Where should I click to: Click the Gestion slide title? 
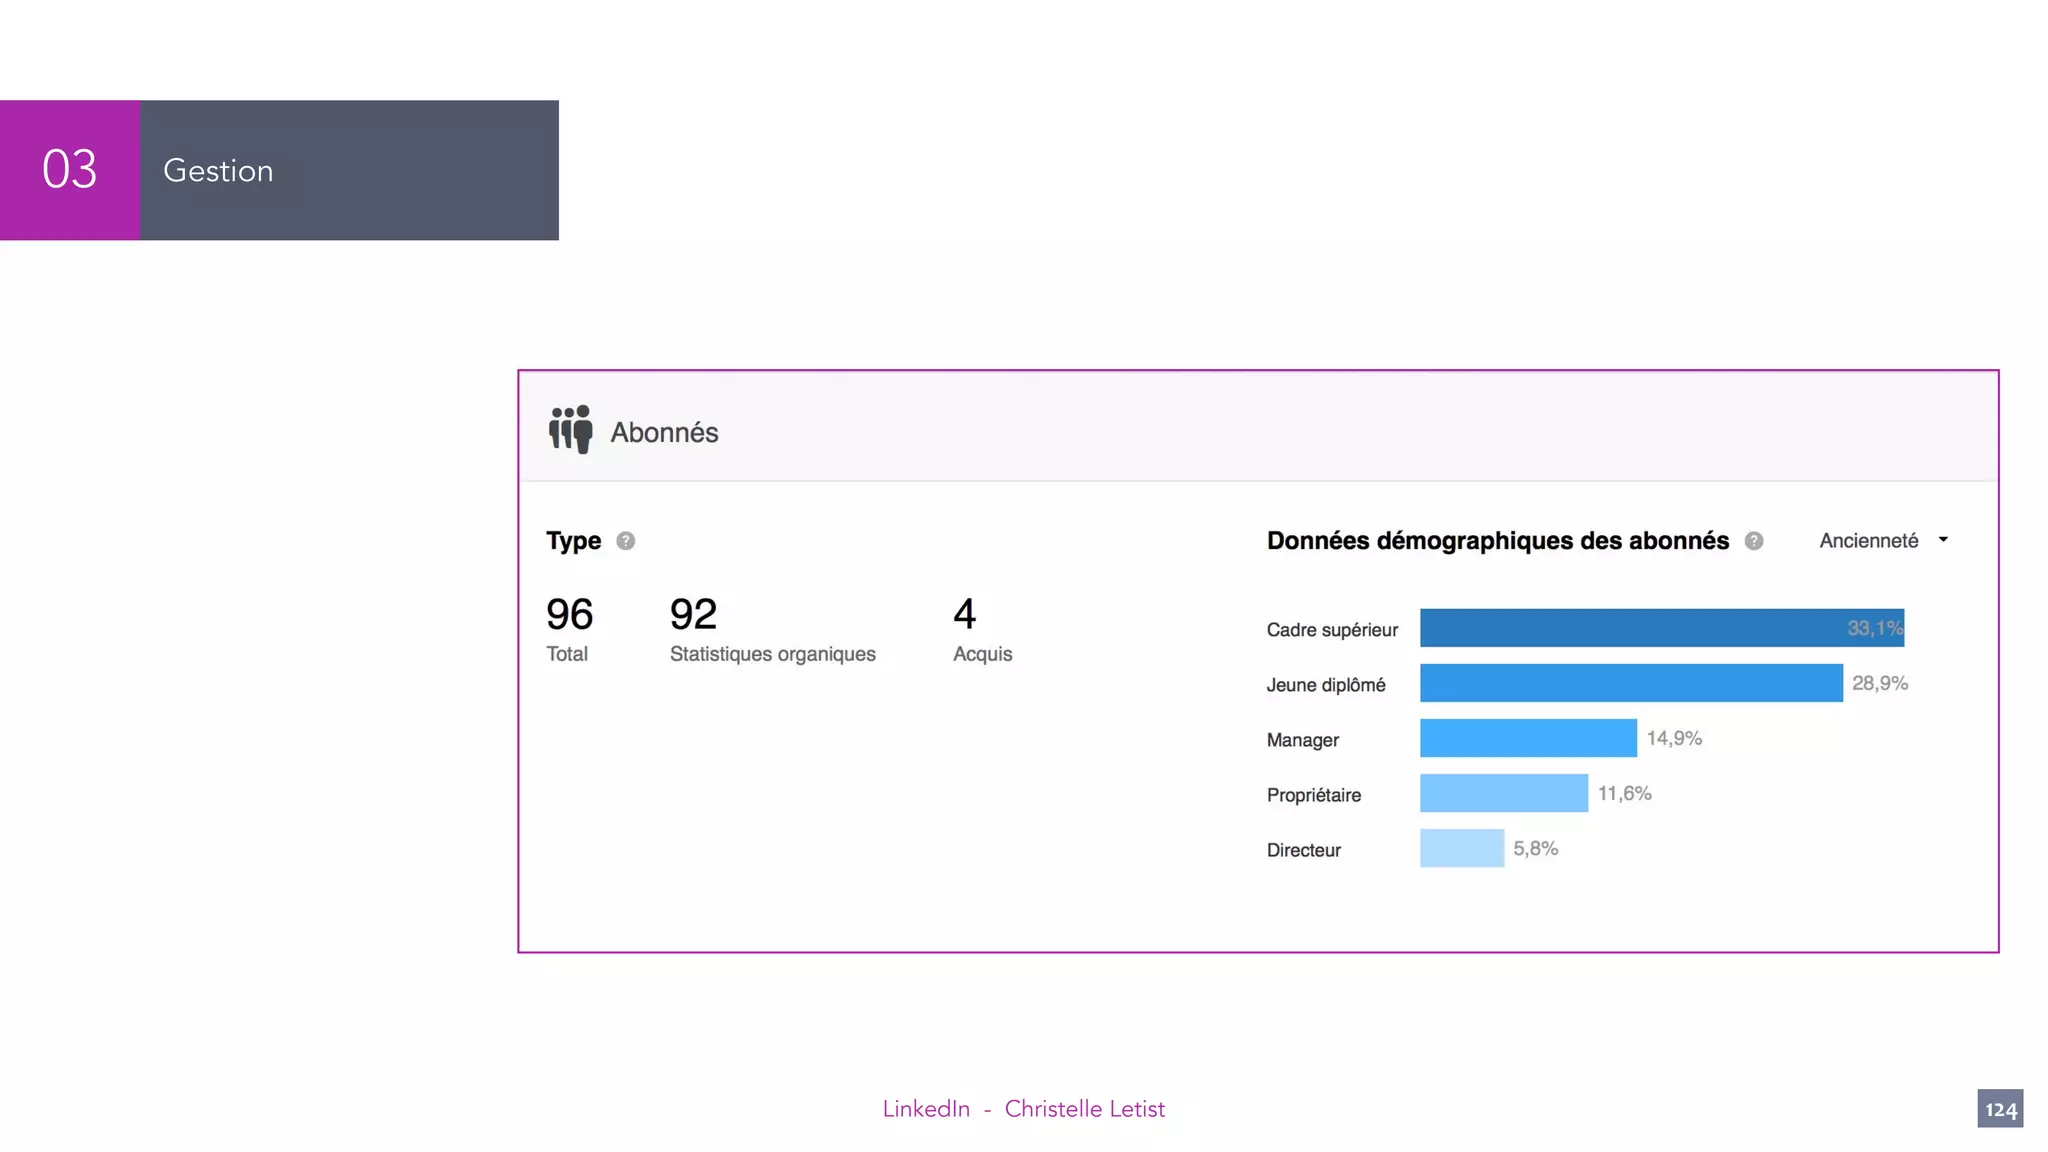click(x=218, y=170)
